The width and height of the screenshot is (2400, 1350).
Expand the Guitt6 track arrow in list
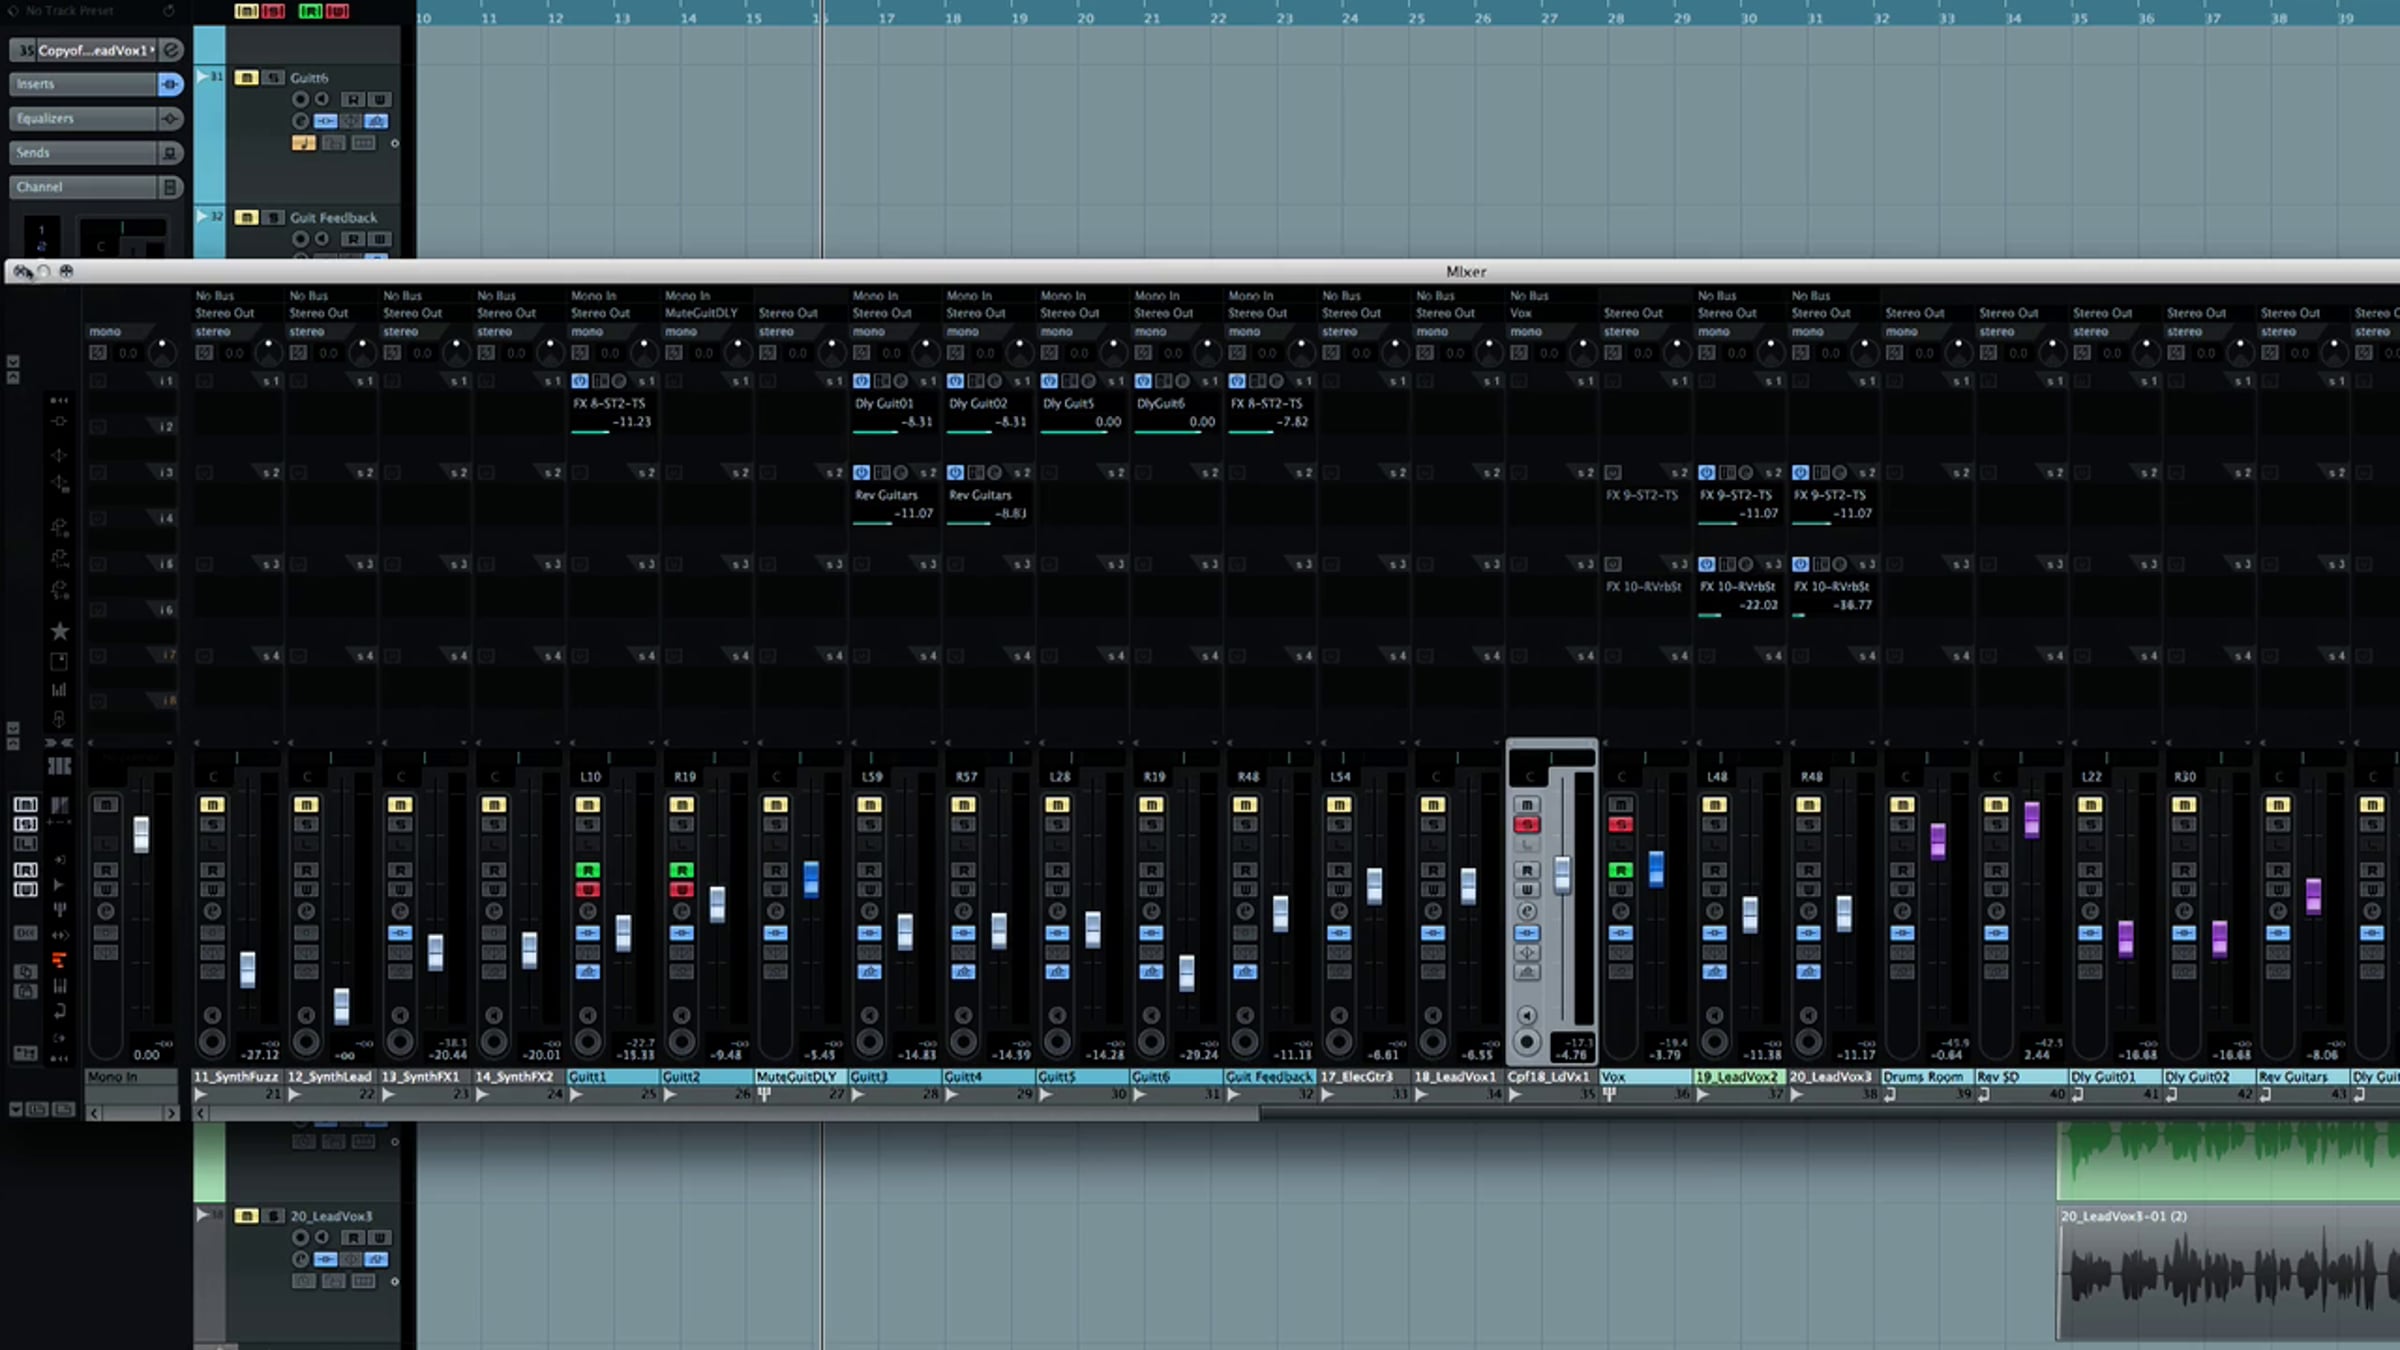[x=202, y=76]
